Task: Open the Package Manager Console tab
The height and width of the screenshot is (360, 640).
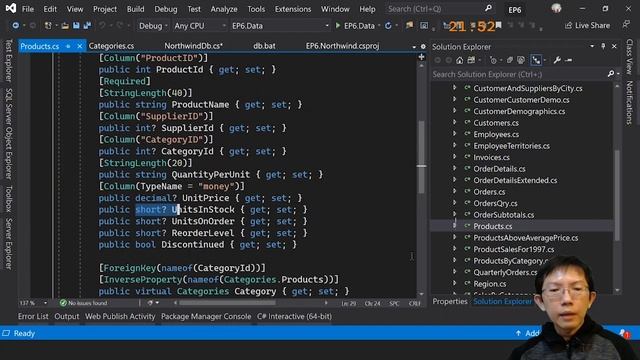Action: point(206,316)
